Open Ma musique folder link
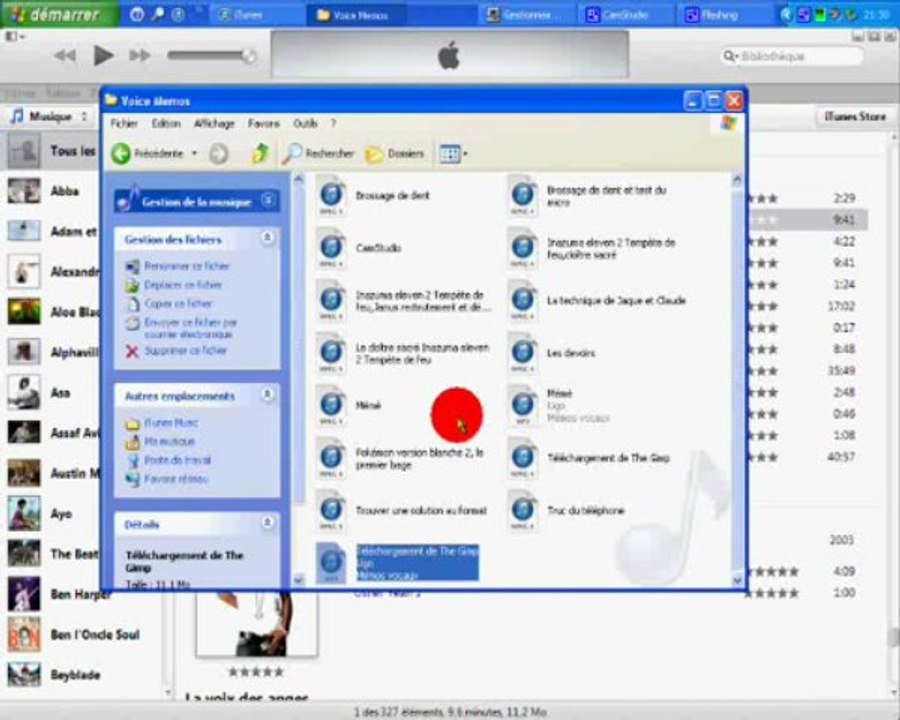The image size is (900, 720). (x=169, y=441)
